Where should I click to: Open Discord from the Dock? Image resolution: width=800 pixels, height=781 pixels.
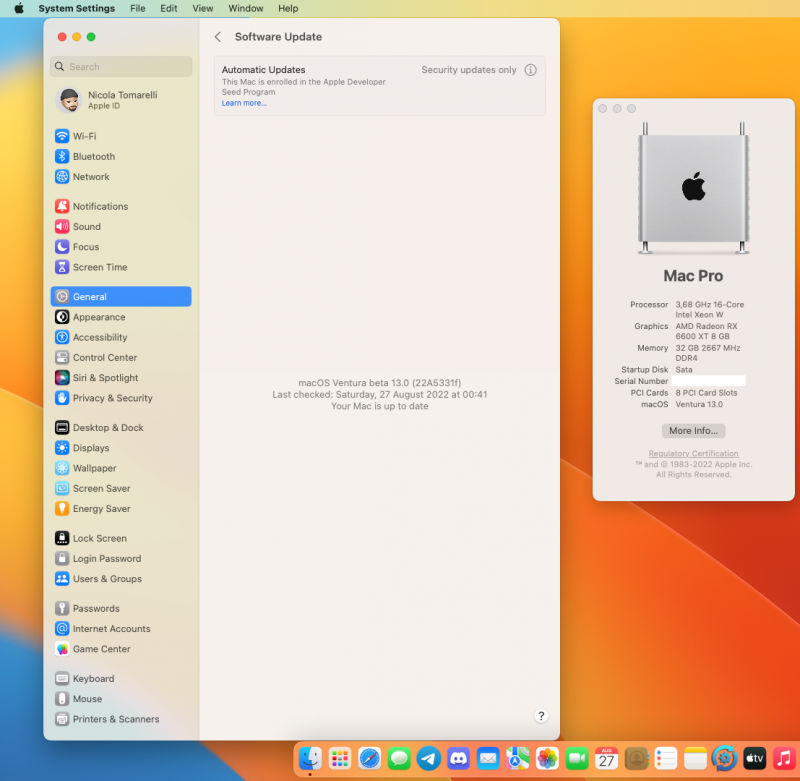tap(458, 758)
